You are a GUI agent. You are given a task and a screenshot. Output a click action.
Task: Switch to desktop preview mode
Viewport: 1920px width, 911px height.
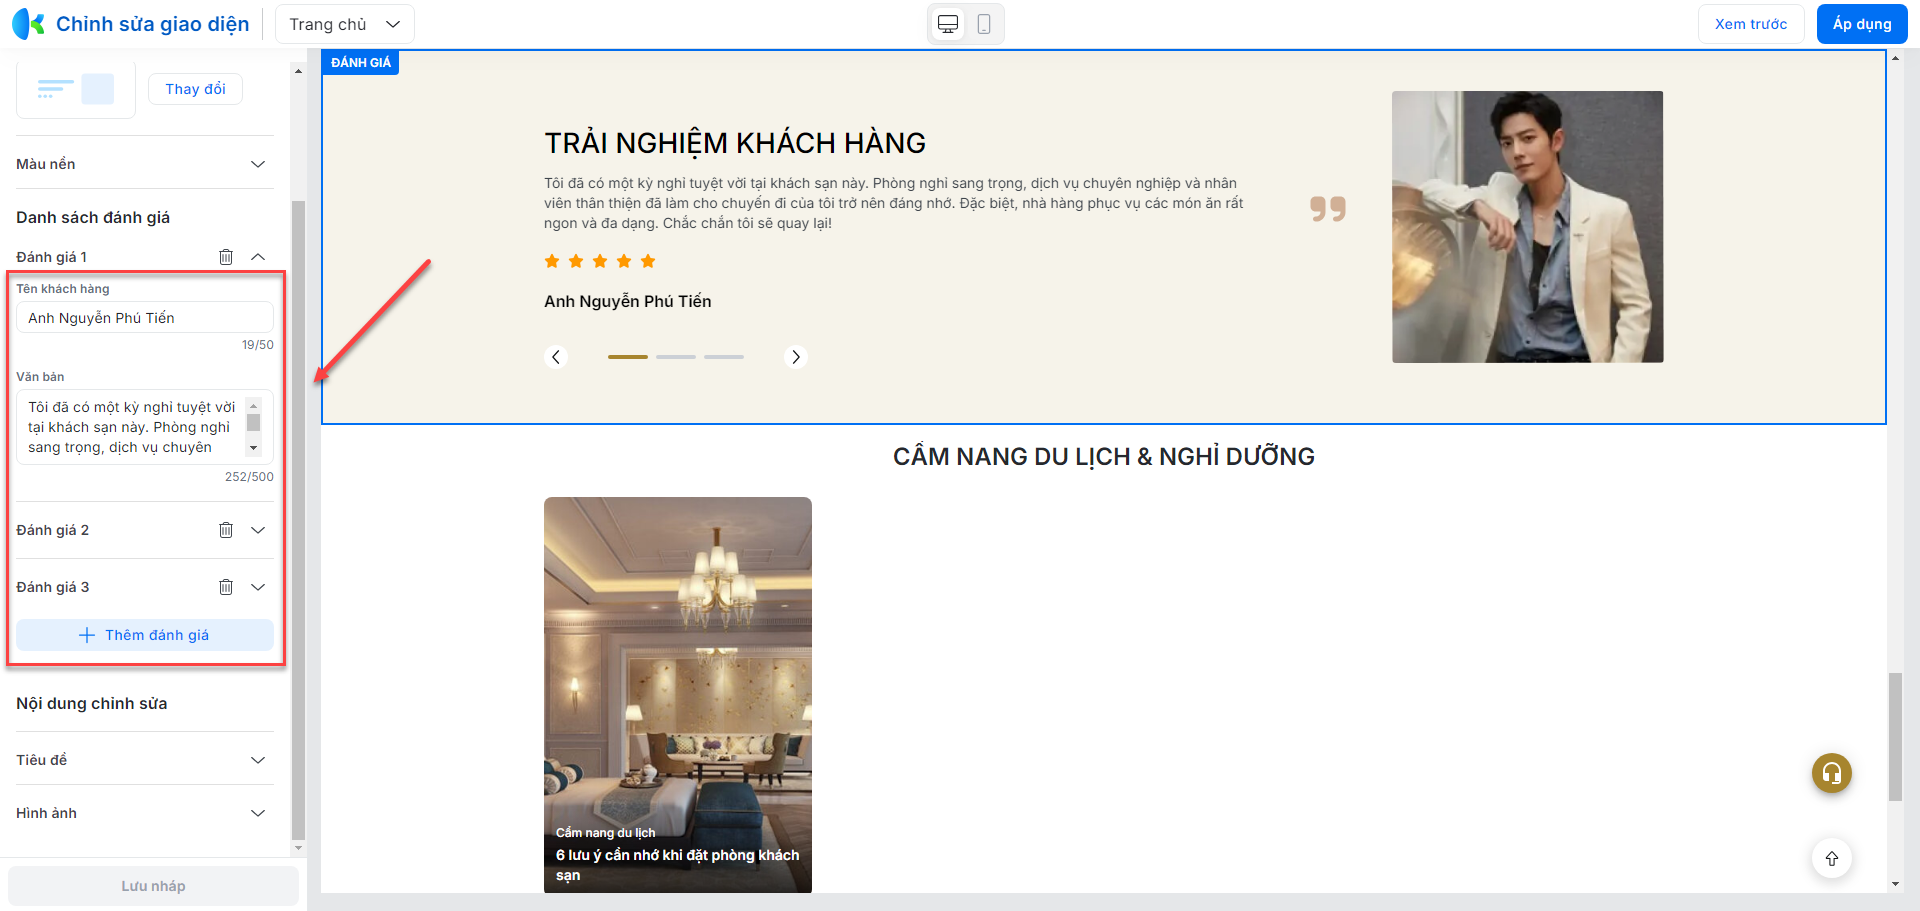tap(948, 24)
